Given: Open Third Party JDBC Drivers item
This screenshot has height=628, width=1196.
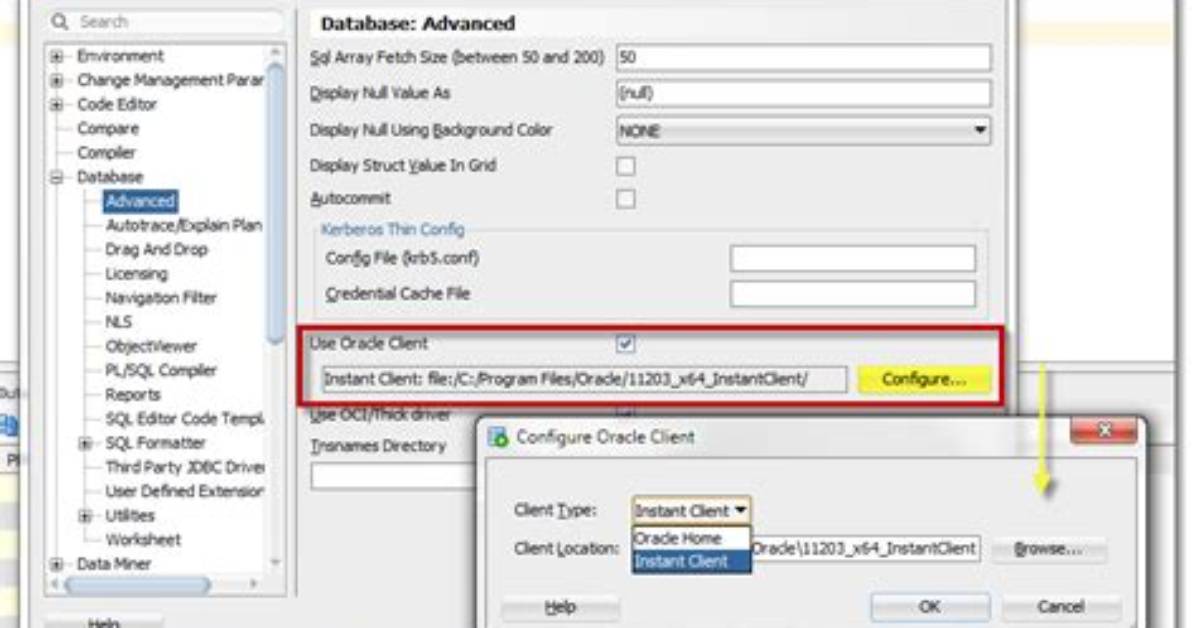Looking at the screenshot, I should 185,467.
